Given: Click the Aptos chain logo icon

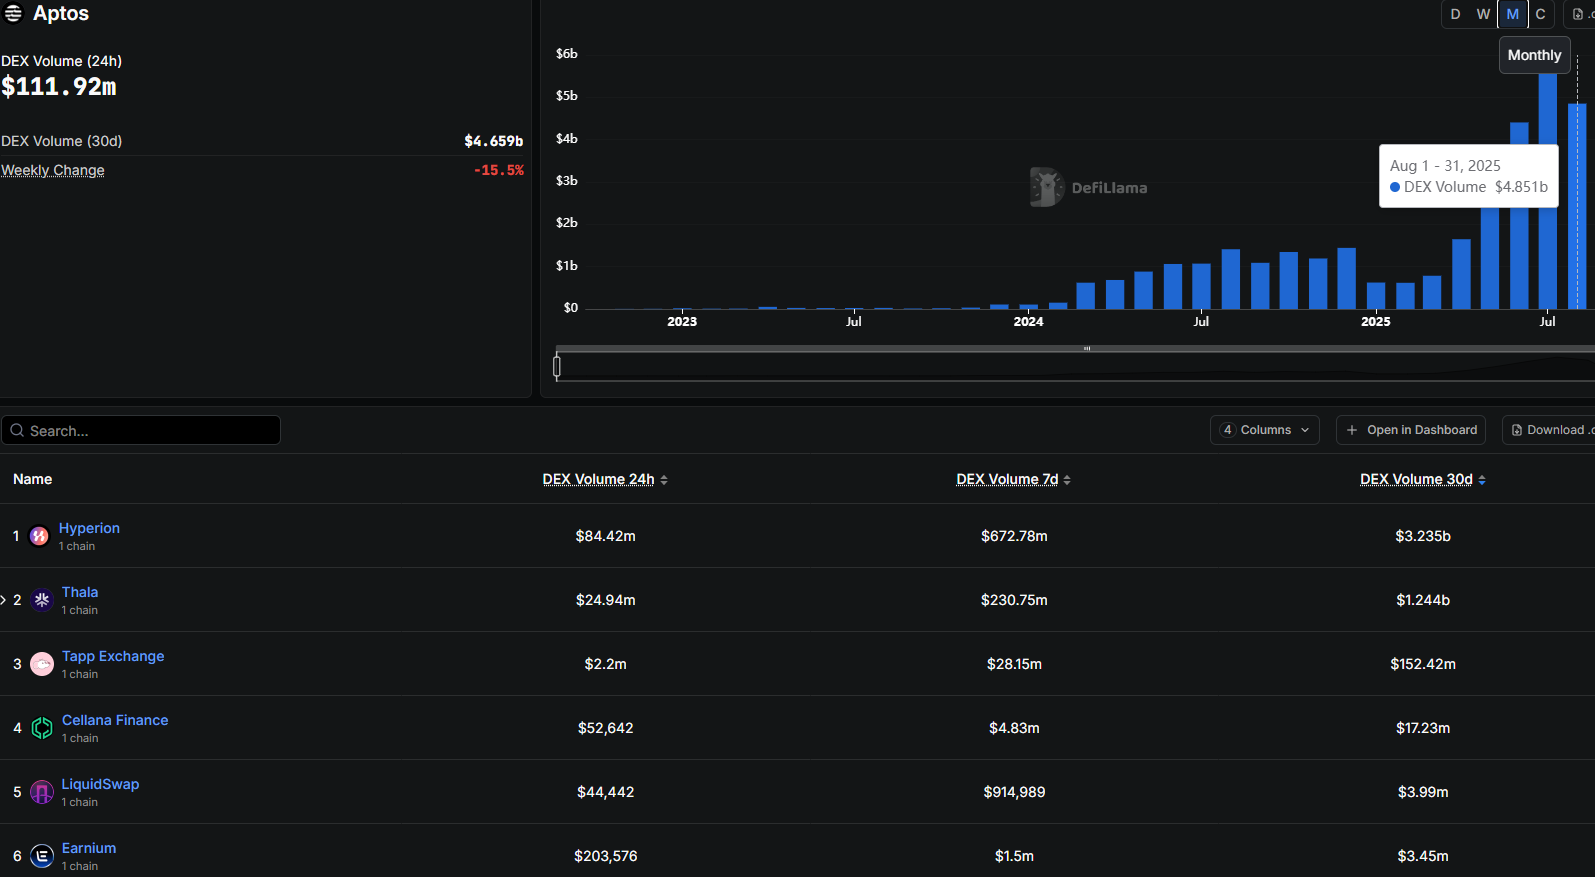Looking at the screenshot, I should click(x=13, y=13).
